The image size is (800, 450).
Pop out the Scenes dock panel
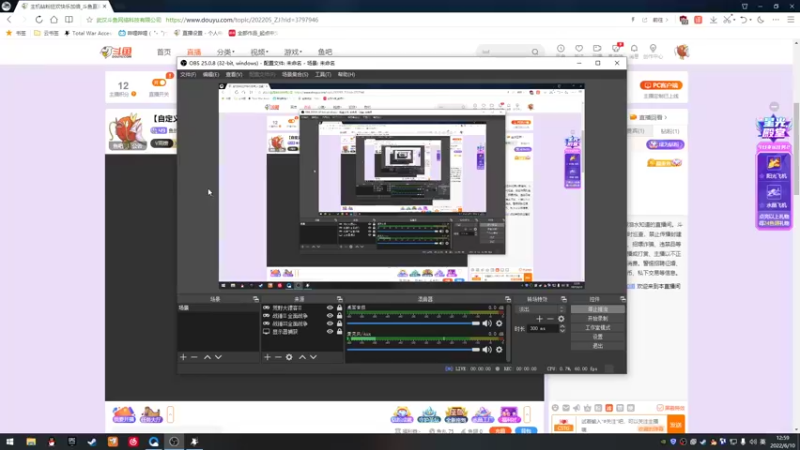pyautogui.click(x=256, y=299)
